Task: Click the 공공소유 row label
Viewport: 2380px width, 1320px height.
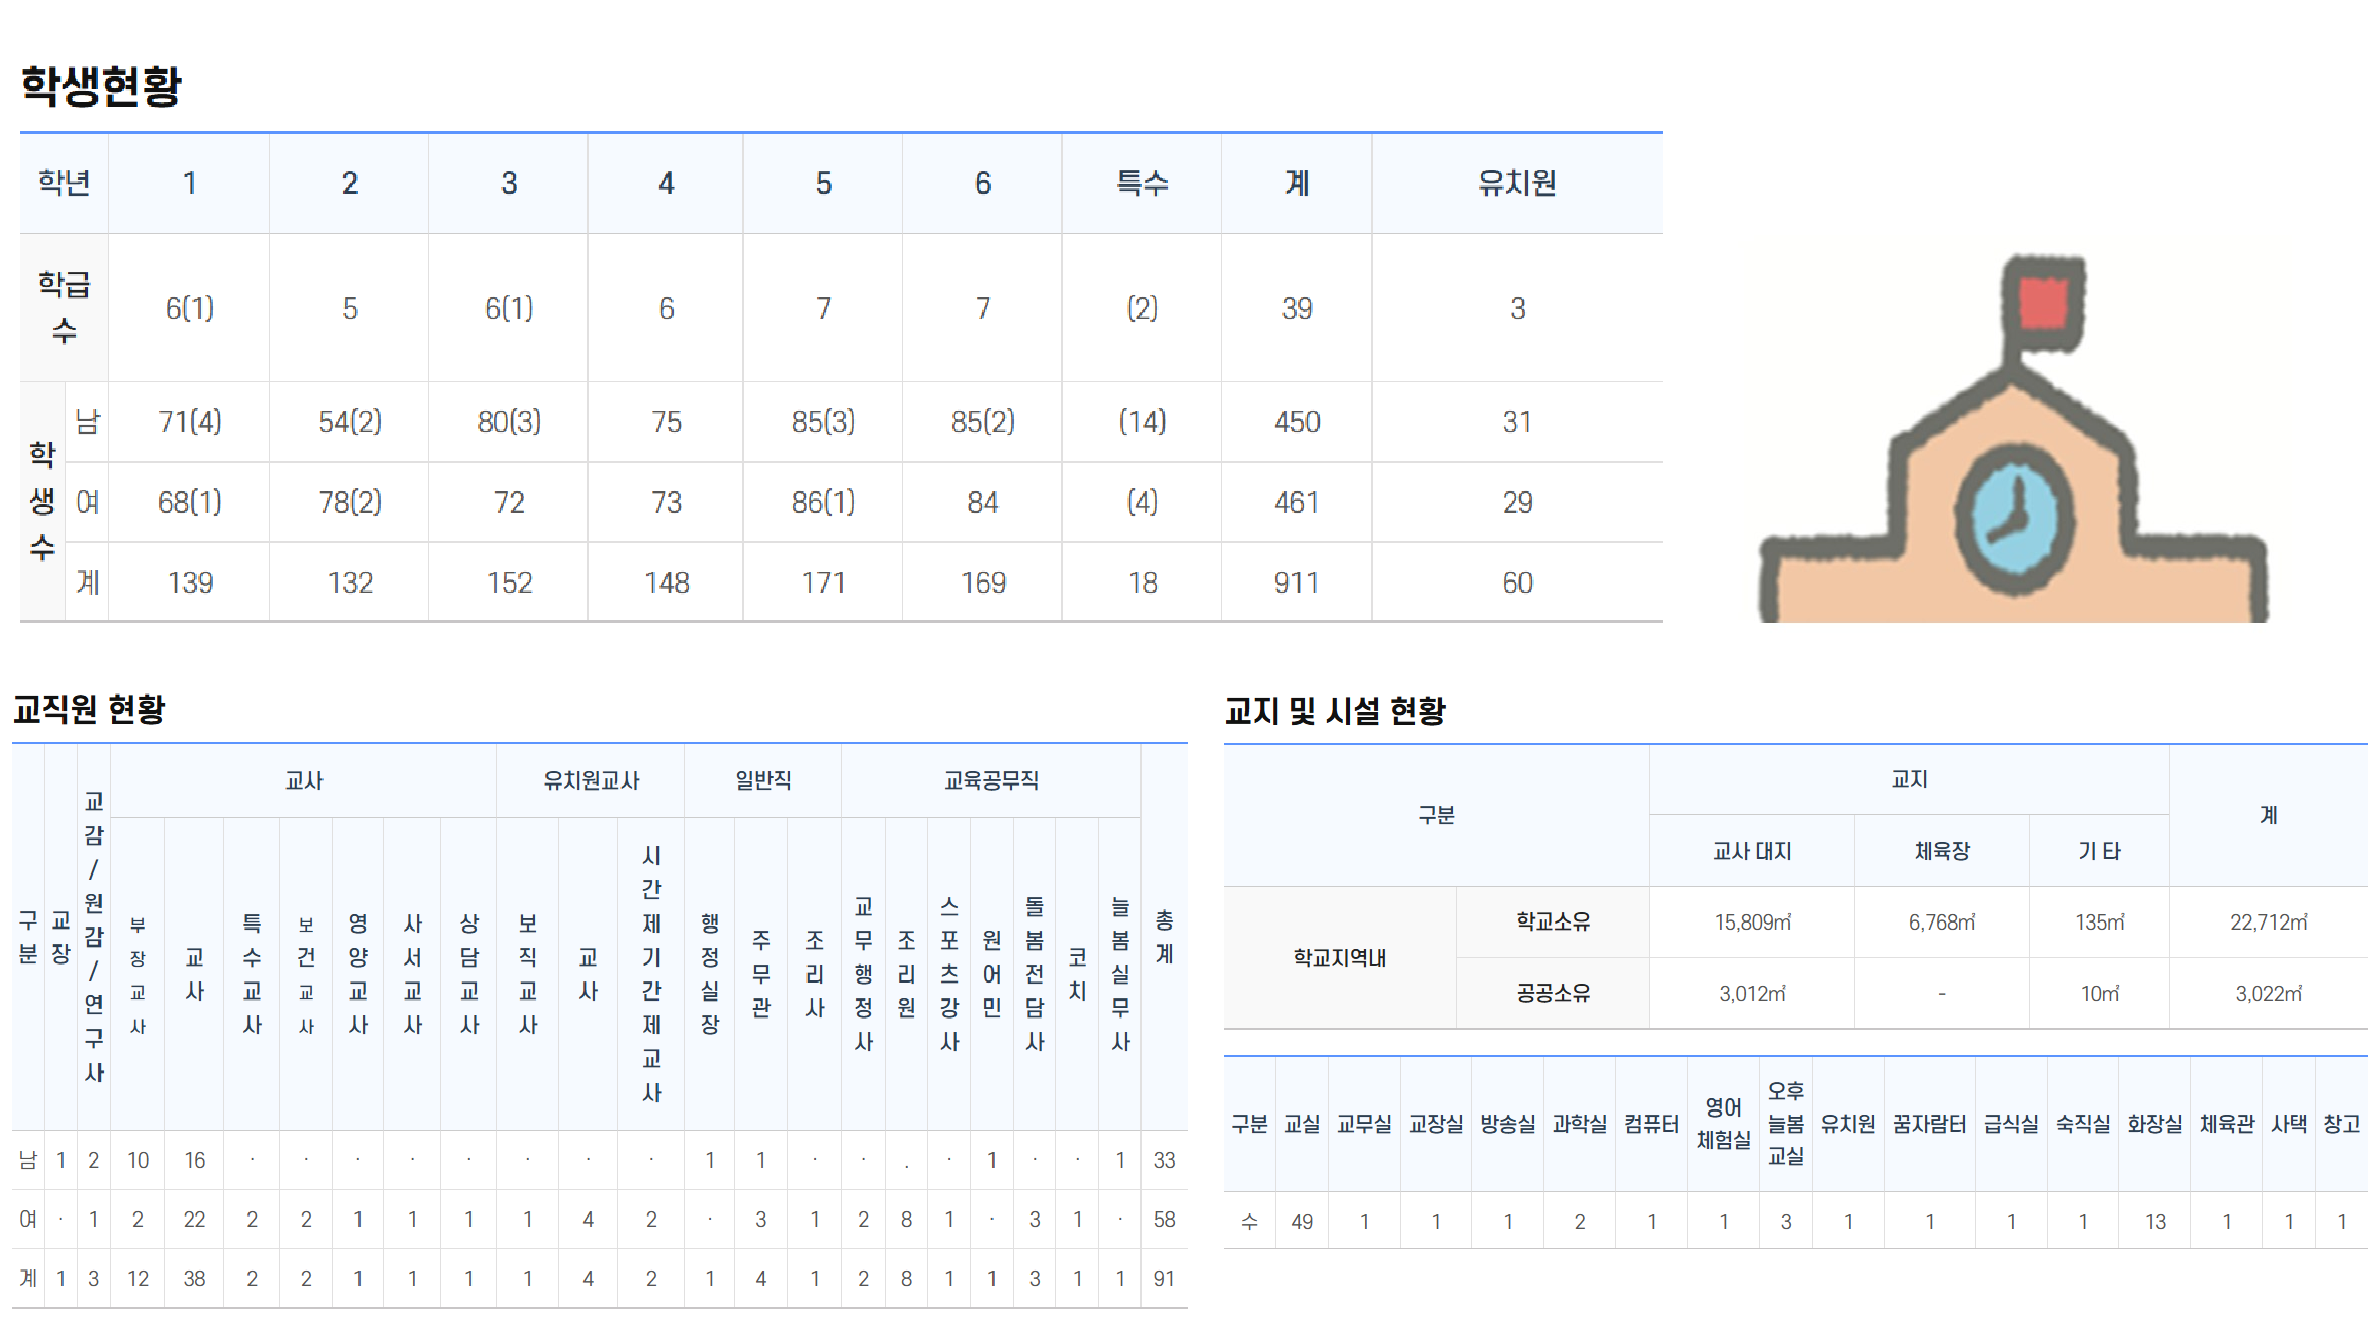Action: (x=1552, y=993)
